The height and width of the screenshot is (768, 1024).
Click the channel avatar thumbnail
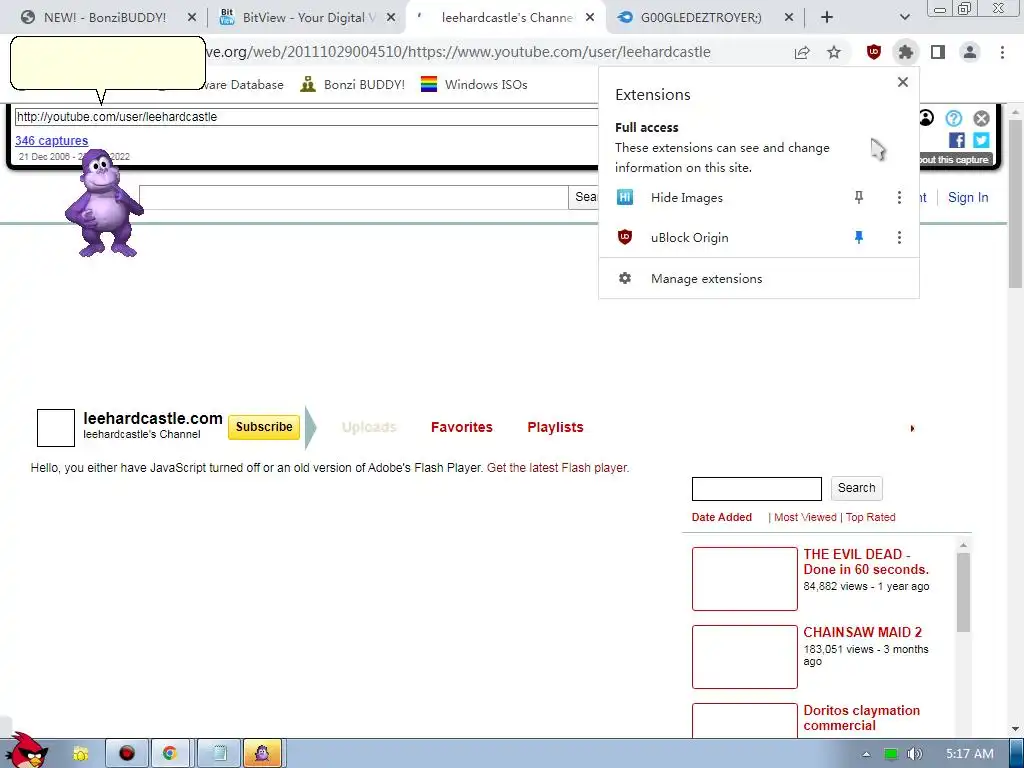pos(56,428)
